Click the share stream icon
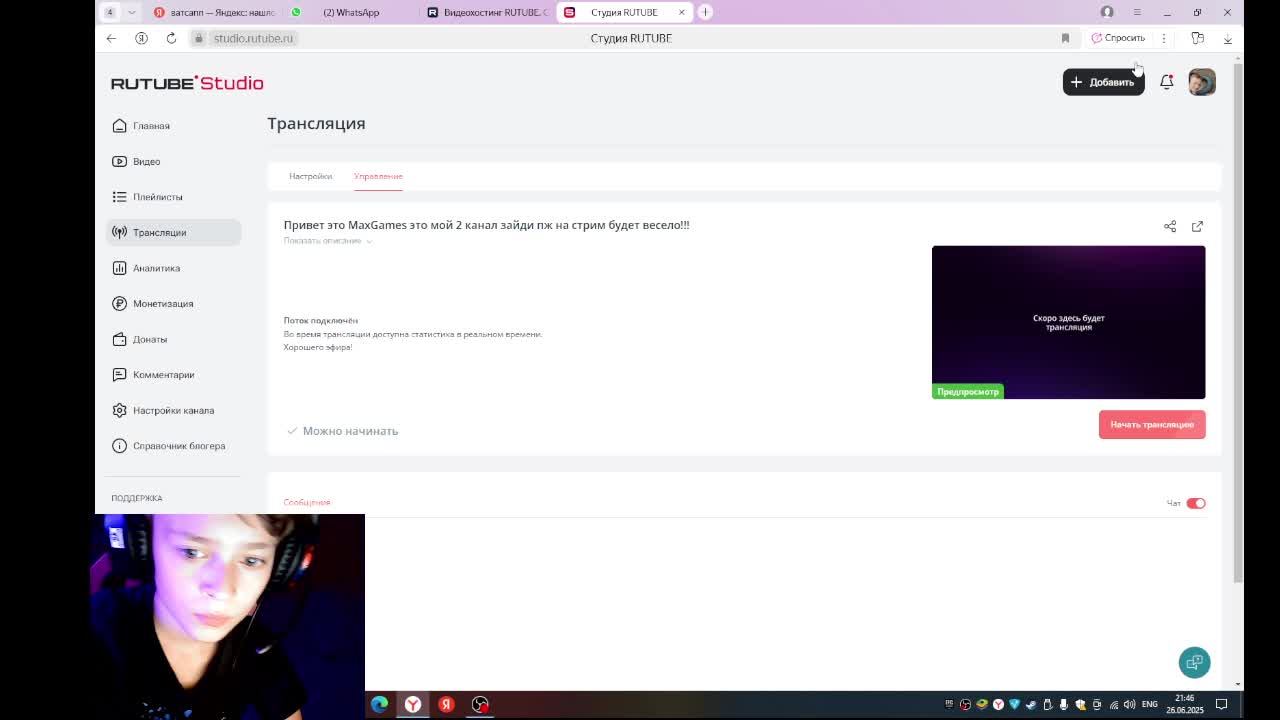1280x720 pixels. [x=1170, y=226]
